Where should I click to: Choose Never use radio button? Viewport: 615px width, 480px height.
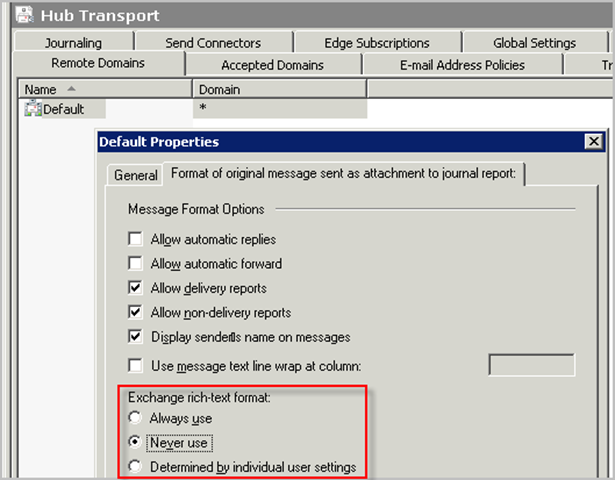(x=135, y=442)
